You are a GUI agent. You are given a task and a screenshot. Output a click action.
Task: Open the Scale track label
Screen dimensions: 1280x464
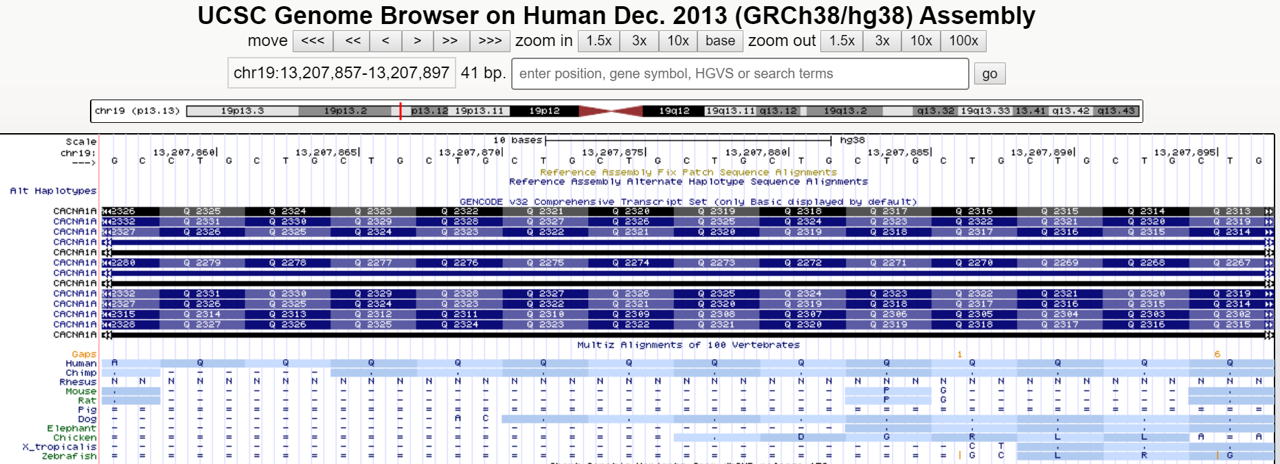[81, 142]
